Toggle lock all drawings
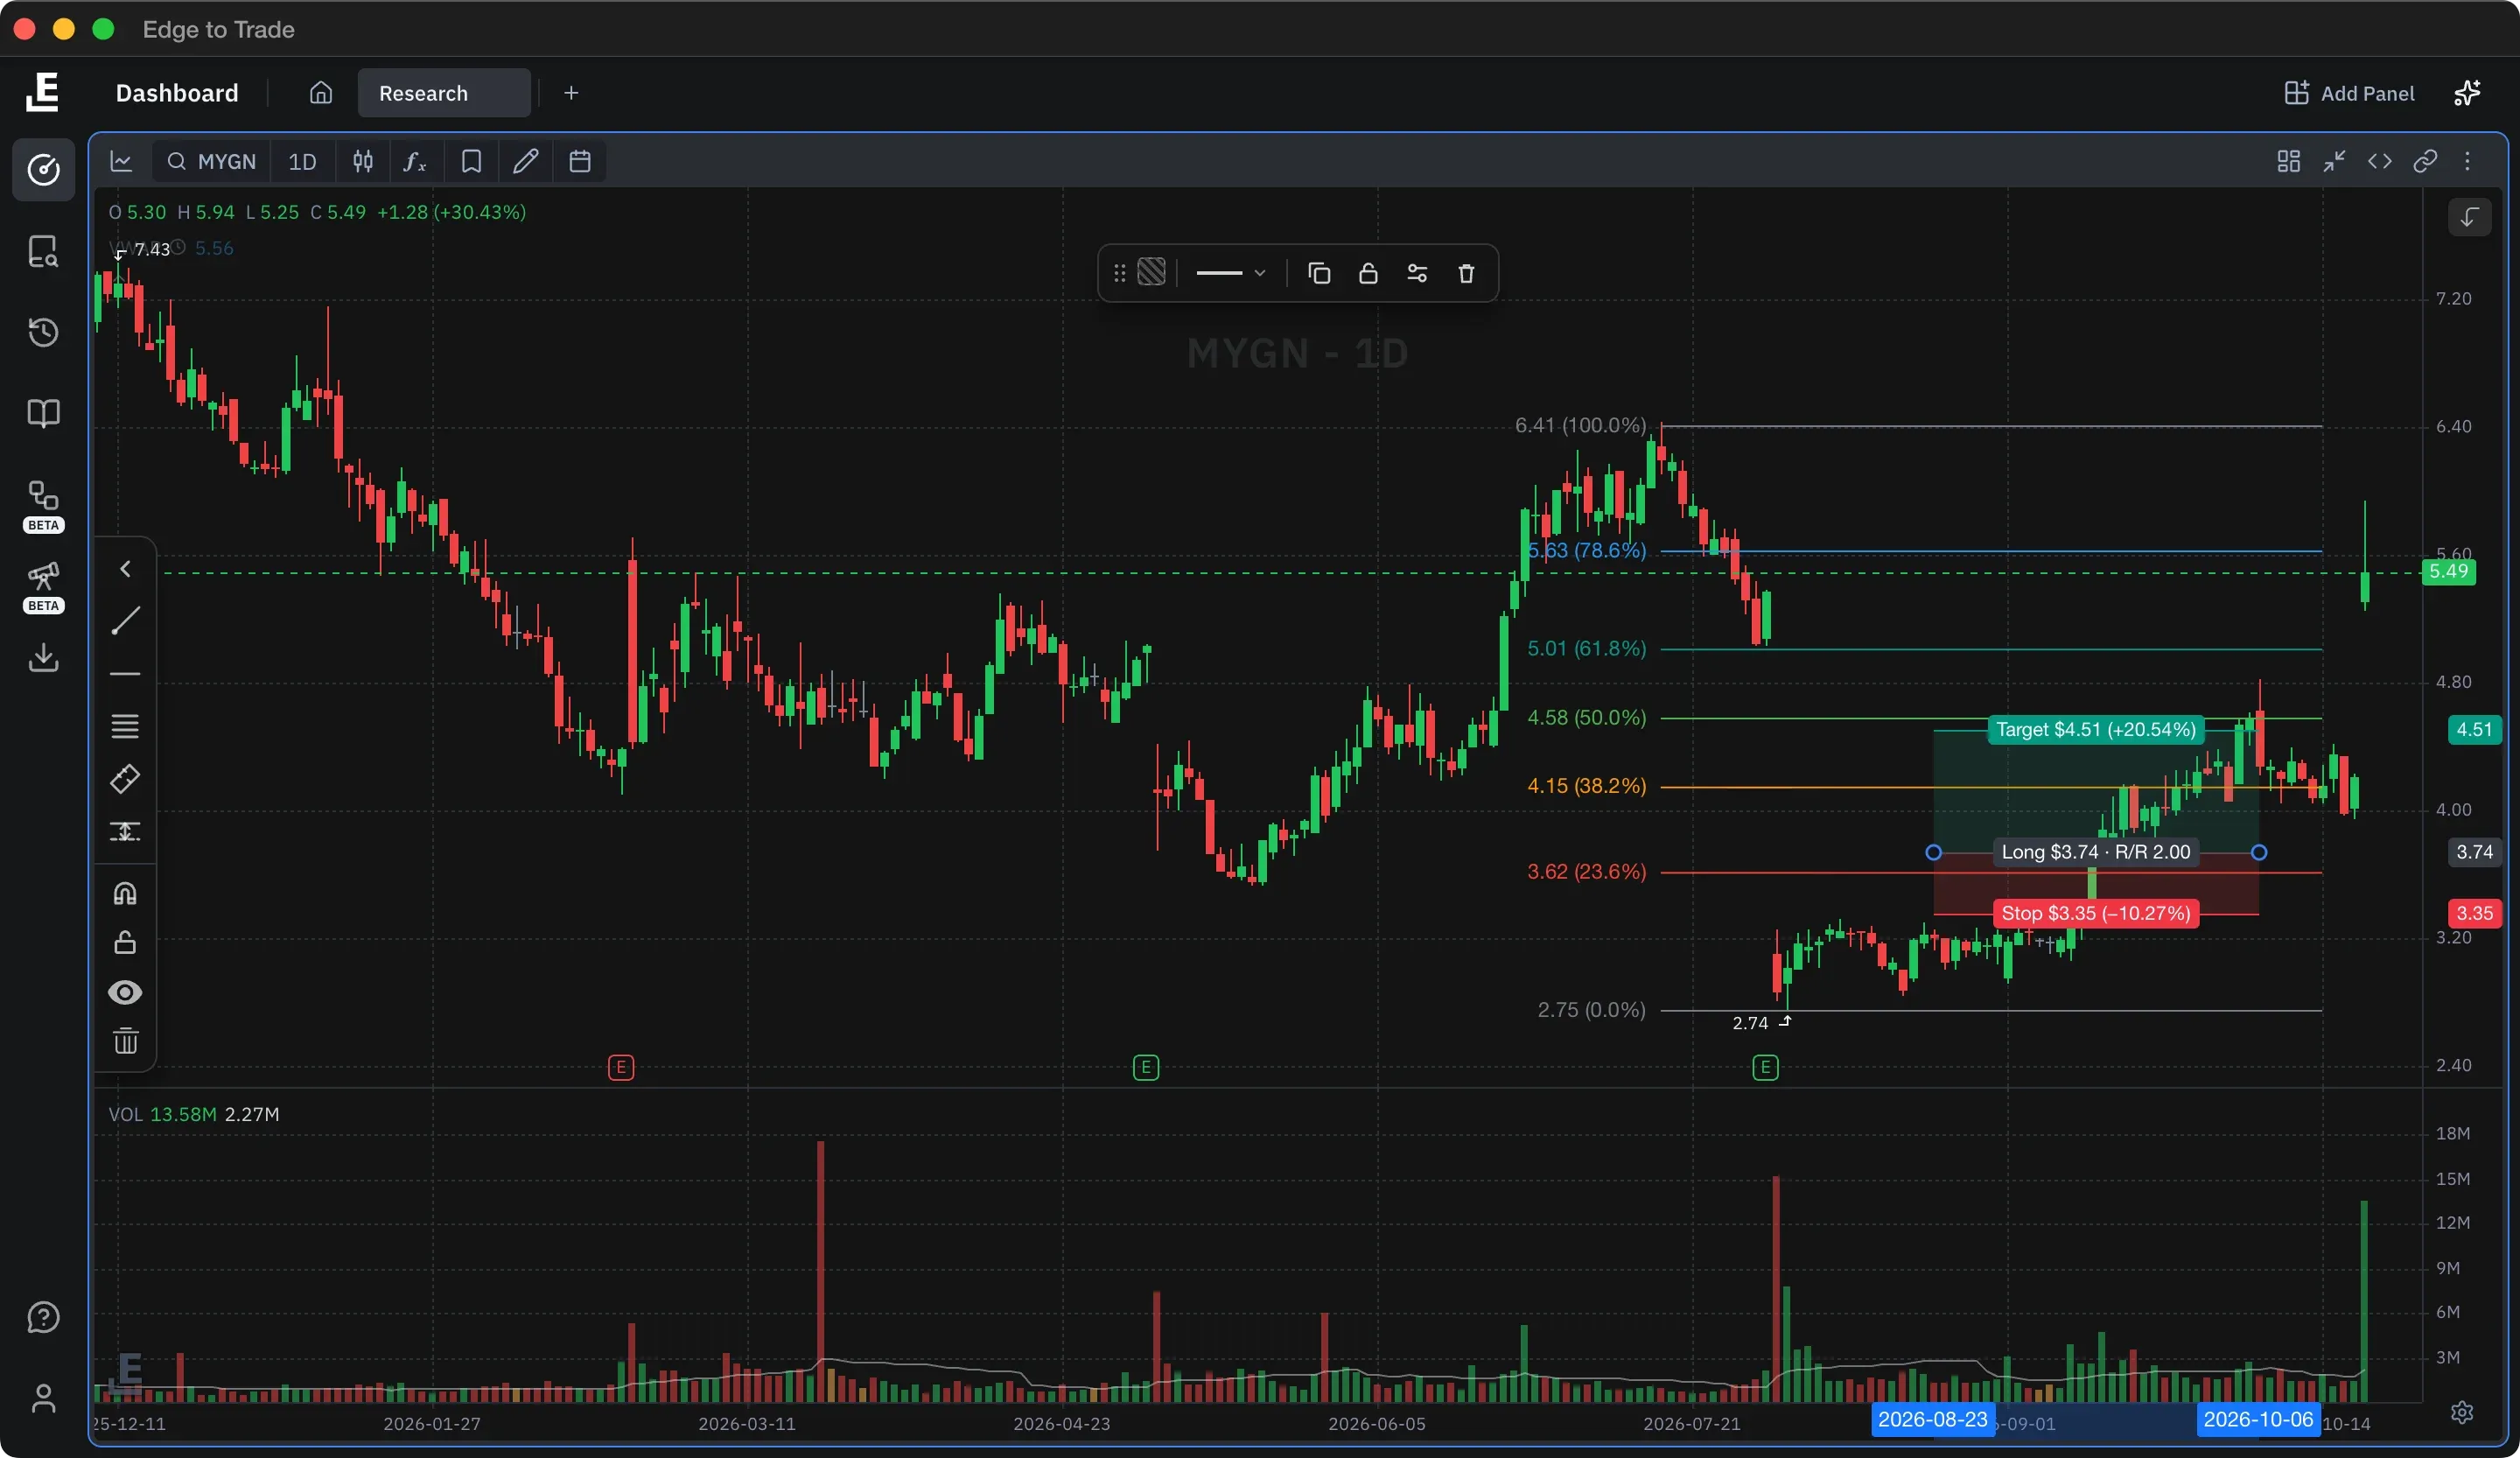This screenshot has height=1458, width=2520. [x=125, y=943]
